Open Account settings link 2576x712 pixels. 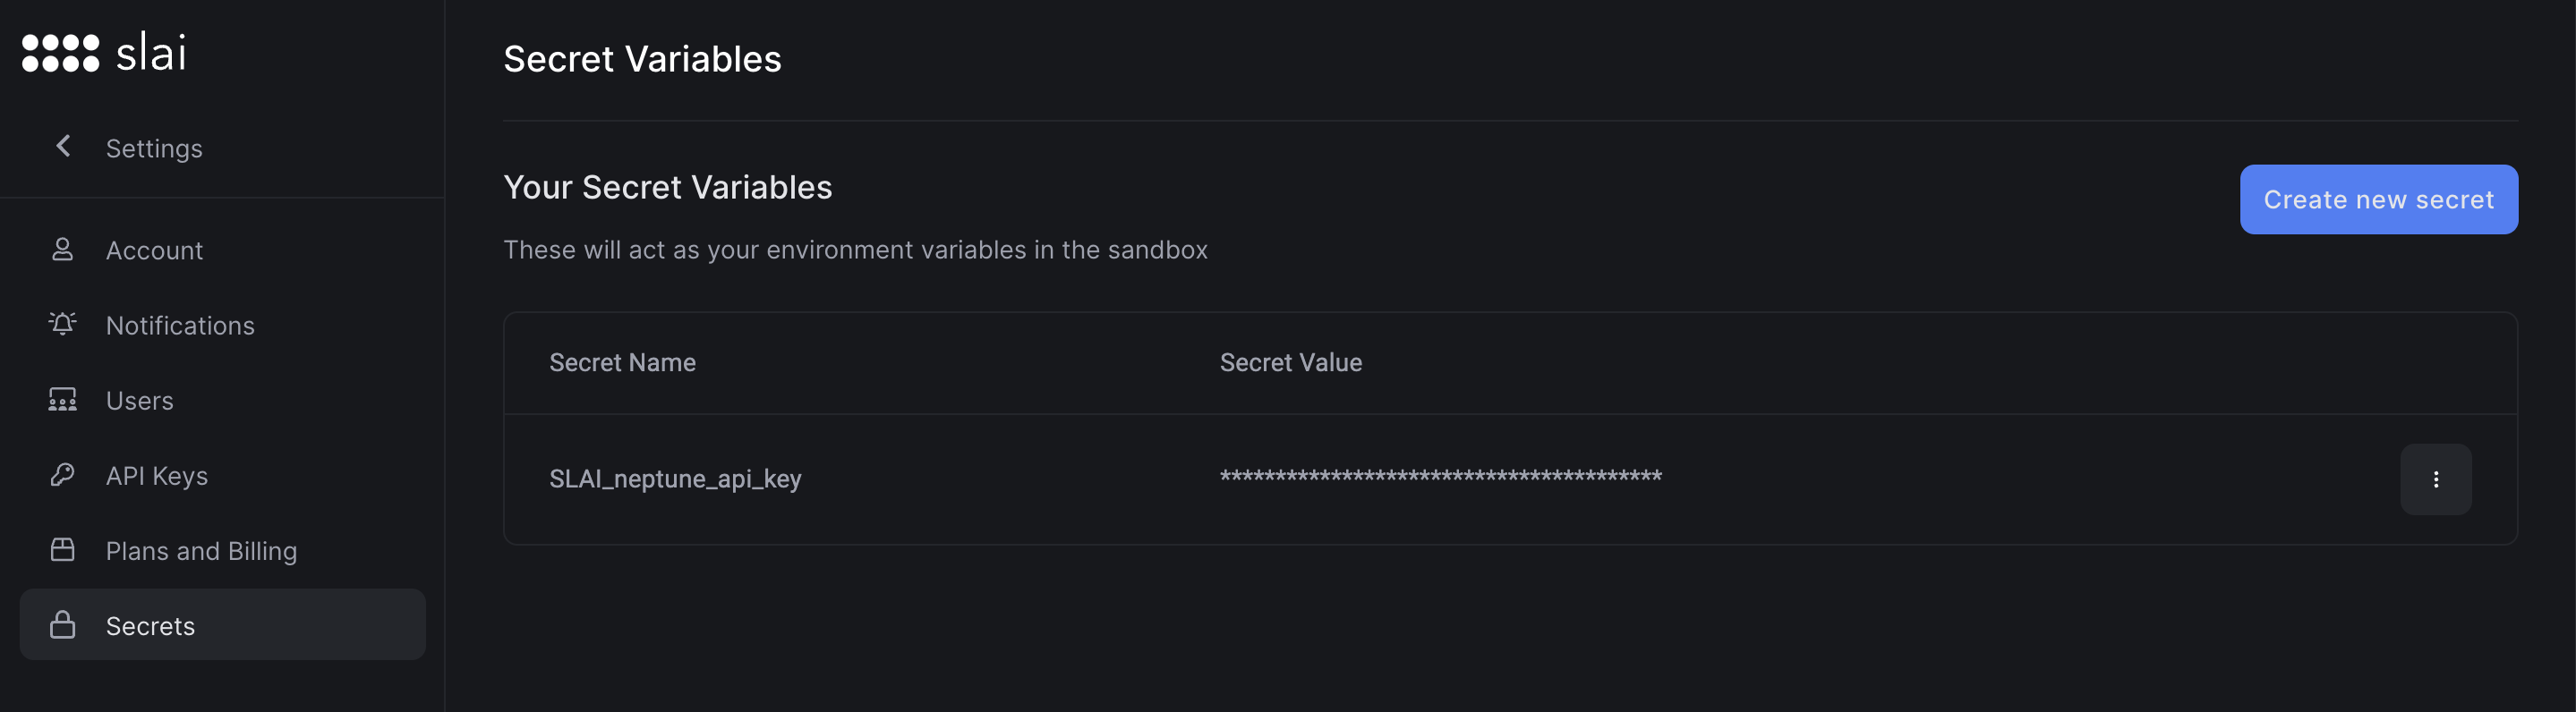155,249
